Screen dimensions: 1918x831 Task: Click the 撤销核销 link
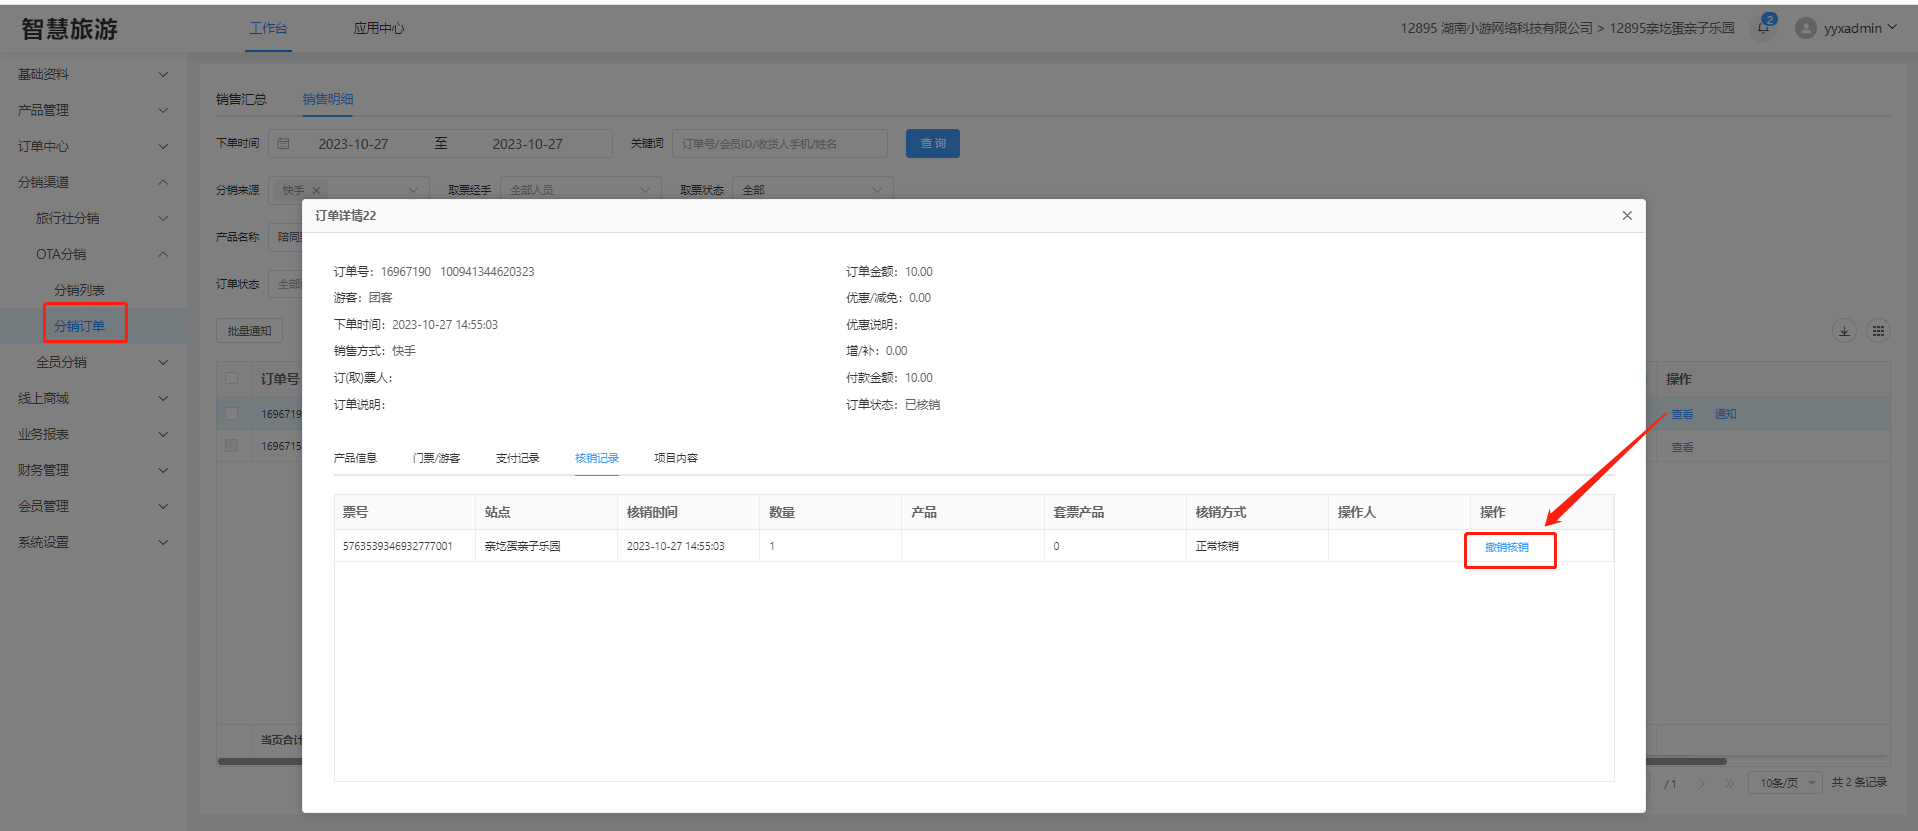[x=1506, y=547]
